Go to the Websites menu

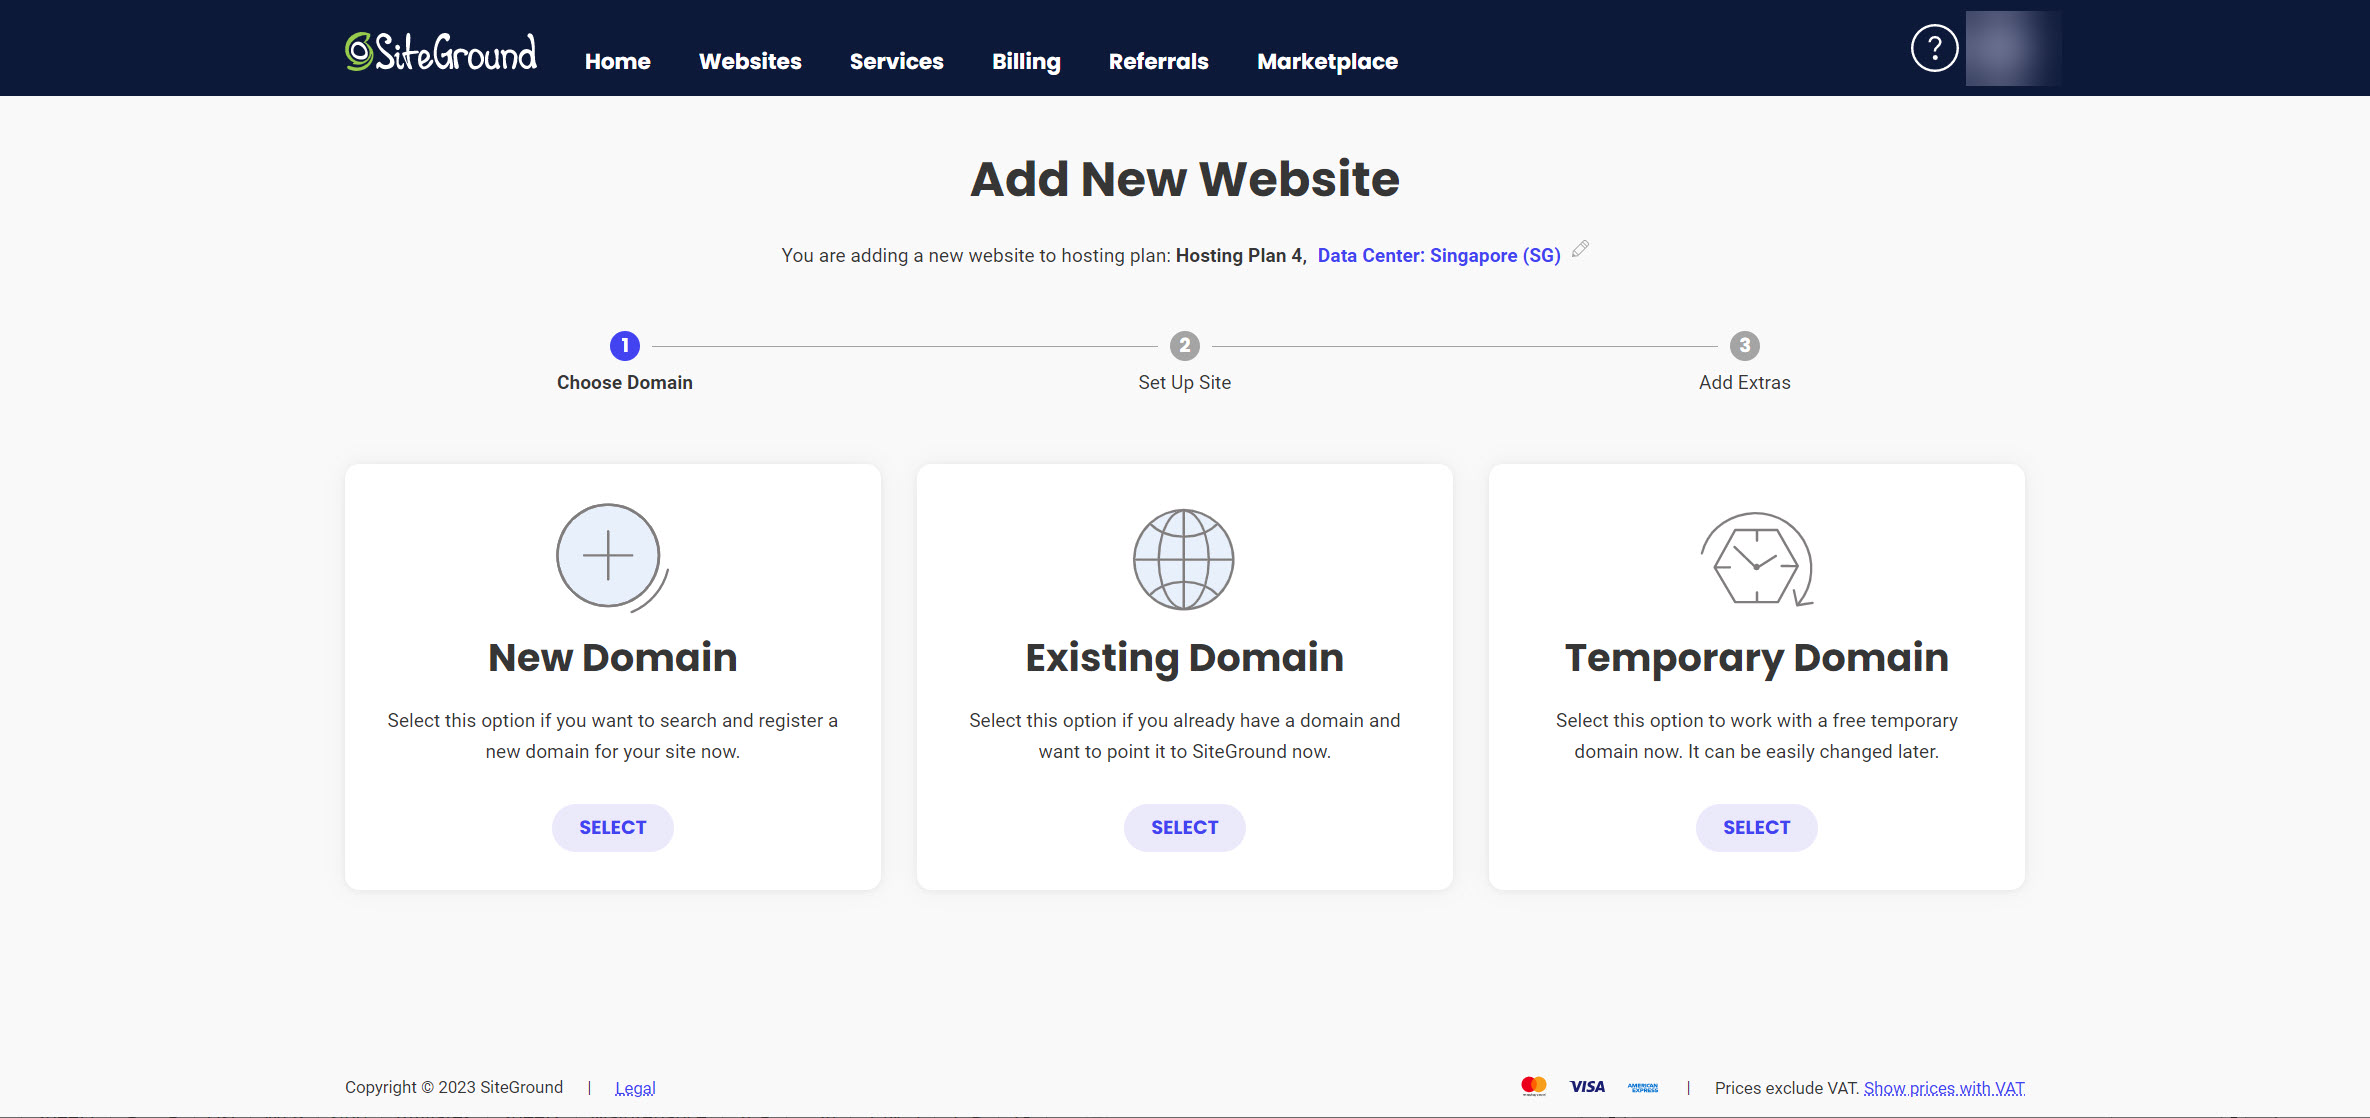coord(750,61)
